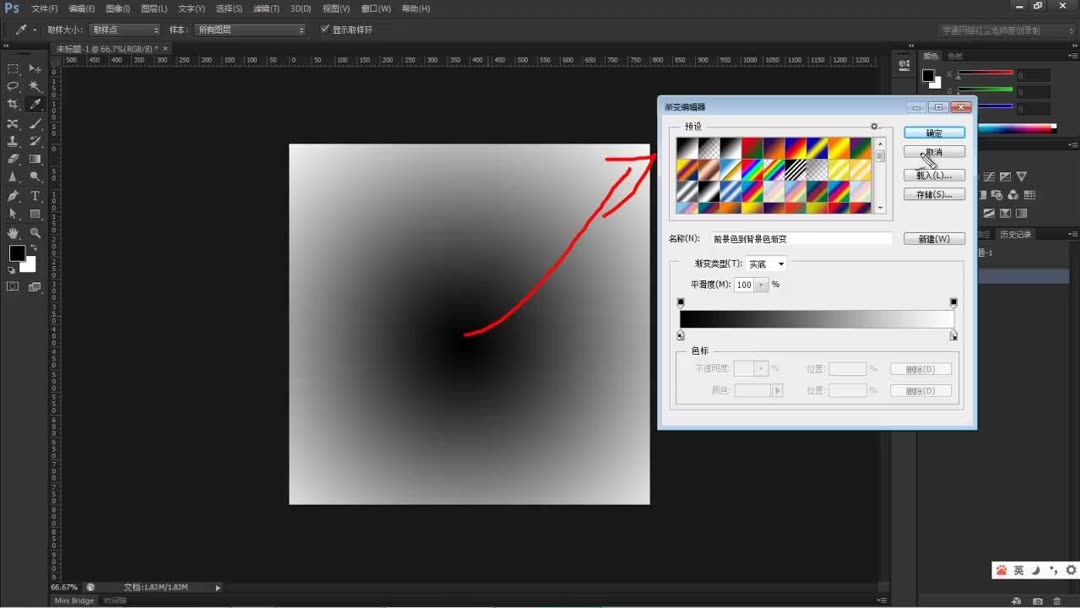Open the 渐变类型 dropdown
This screenshot has width=1080, height=608.
[765, 263]
